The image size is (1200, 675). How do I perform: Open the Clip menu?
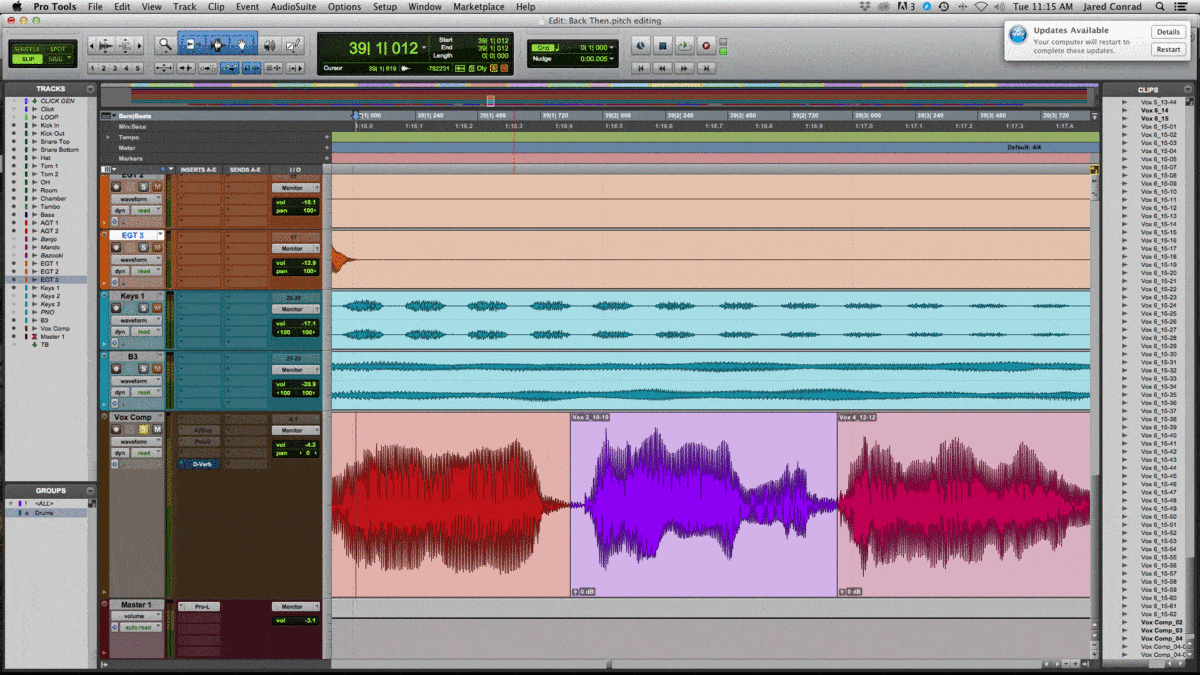(x=216, y=6)
